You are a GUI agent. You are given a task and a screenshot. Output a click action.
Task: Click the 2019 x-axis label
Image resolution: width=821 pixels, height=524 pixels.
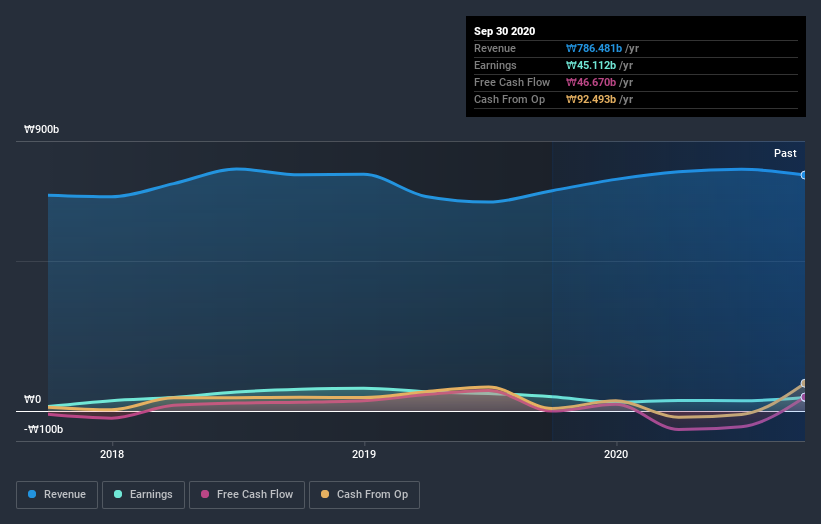click(364, 454)
